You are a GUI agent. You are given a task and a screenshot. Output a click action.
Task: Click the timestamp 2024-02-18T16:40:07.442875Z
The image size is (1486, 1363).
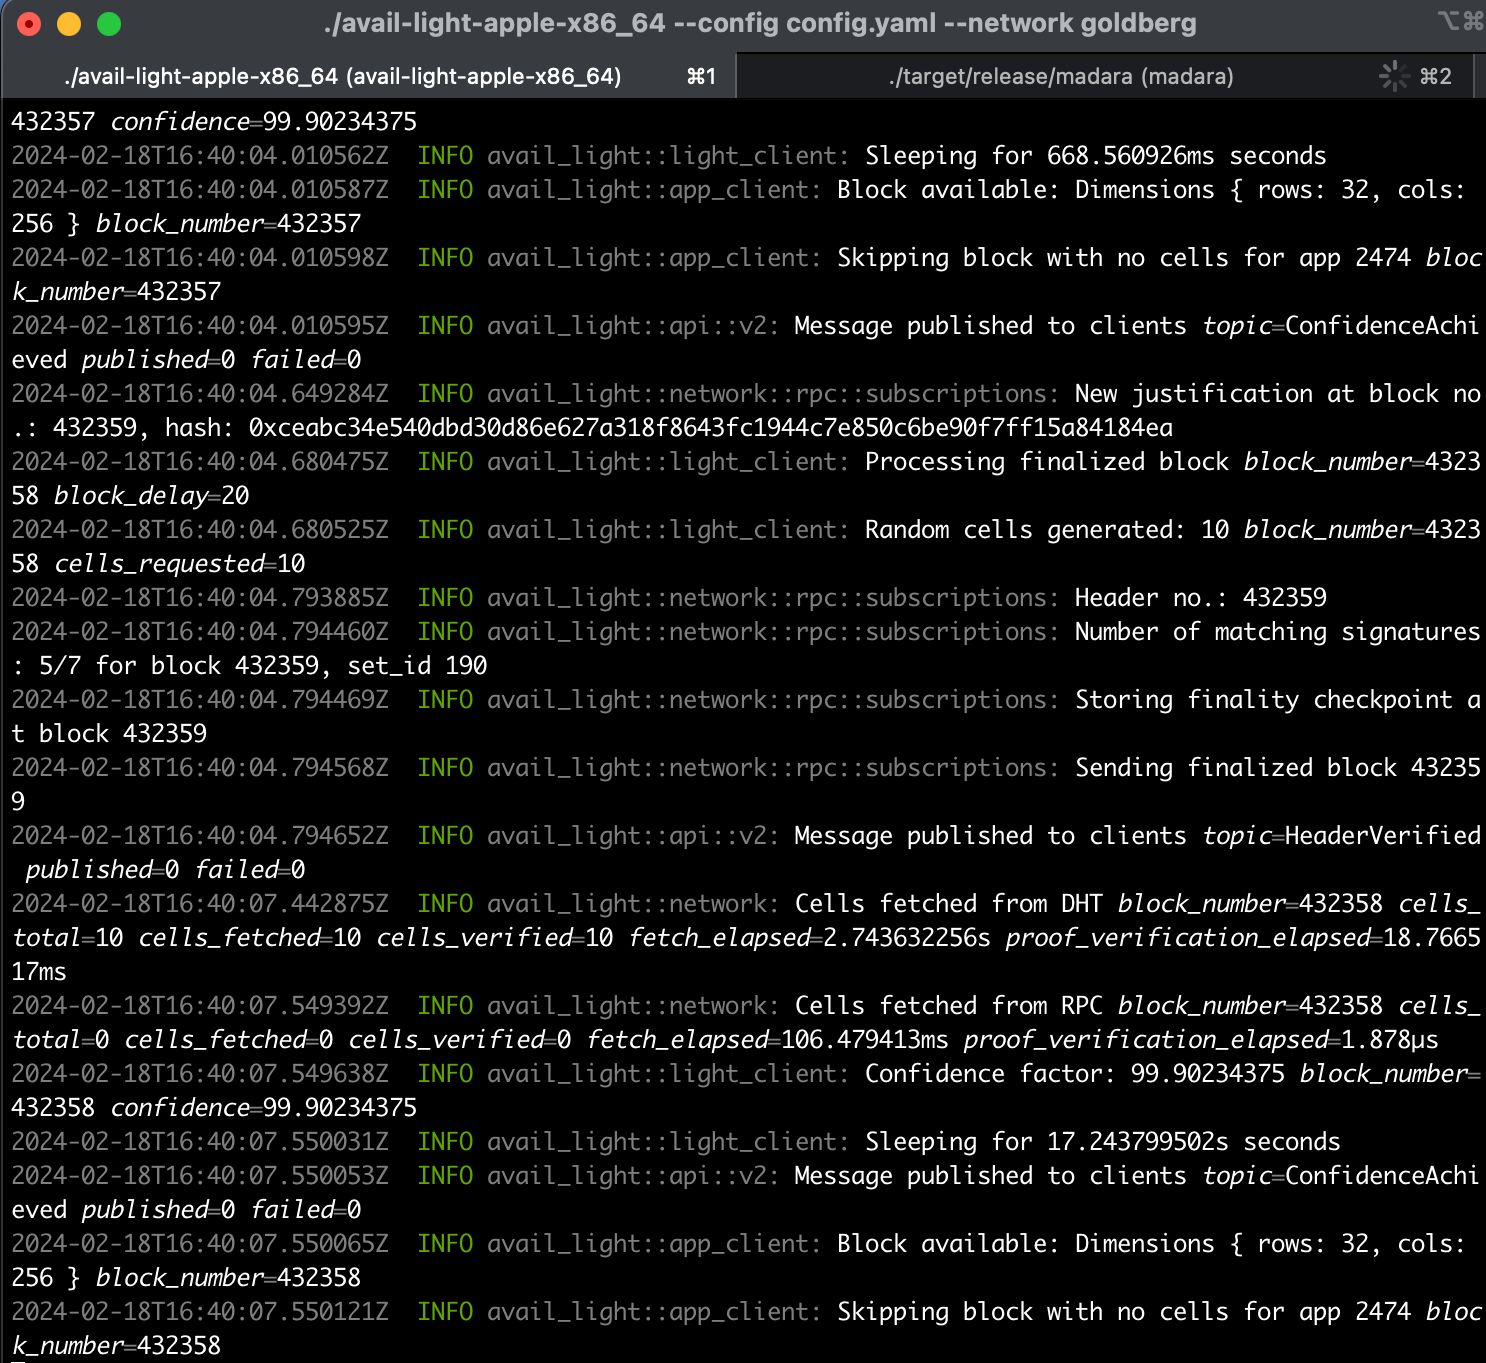200,904
